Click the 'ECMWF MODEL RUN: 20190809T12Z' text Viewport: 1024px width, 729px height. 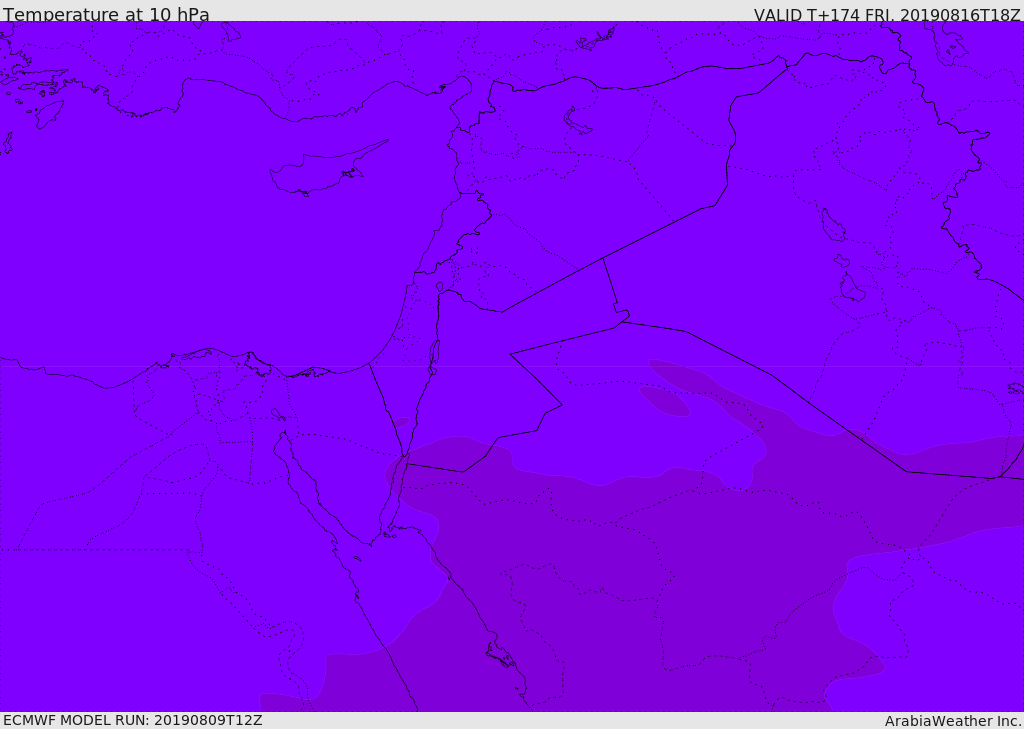[133, 720]
